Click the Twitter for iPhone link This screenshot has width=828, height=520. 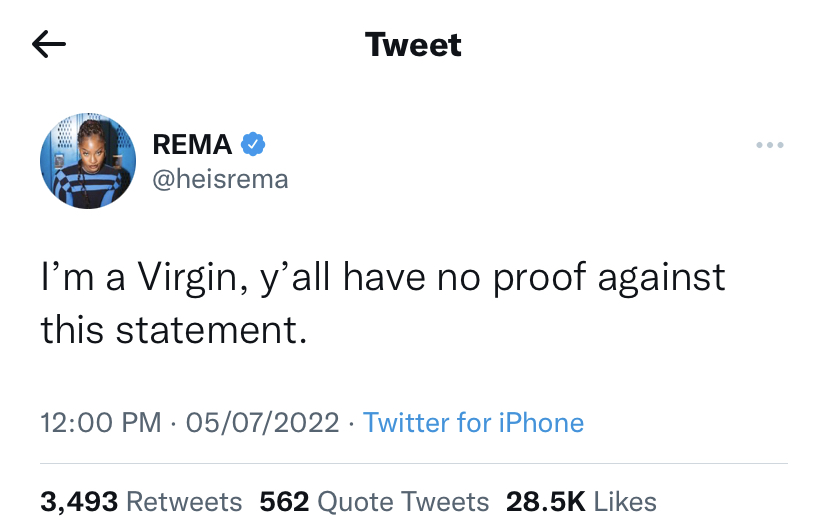point(473,422)
